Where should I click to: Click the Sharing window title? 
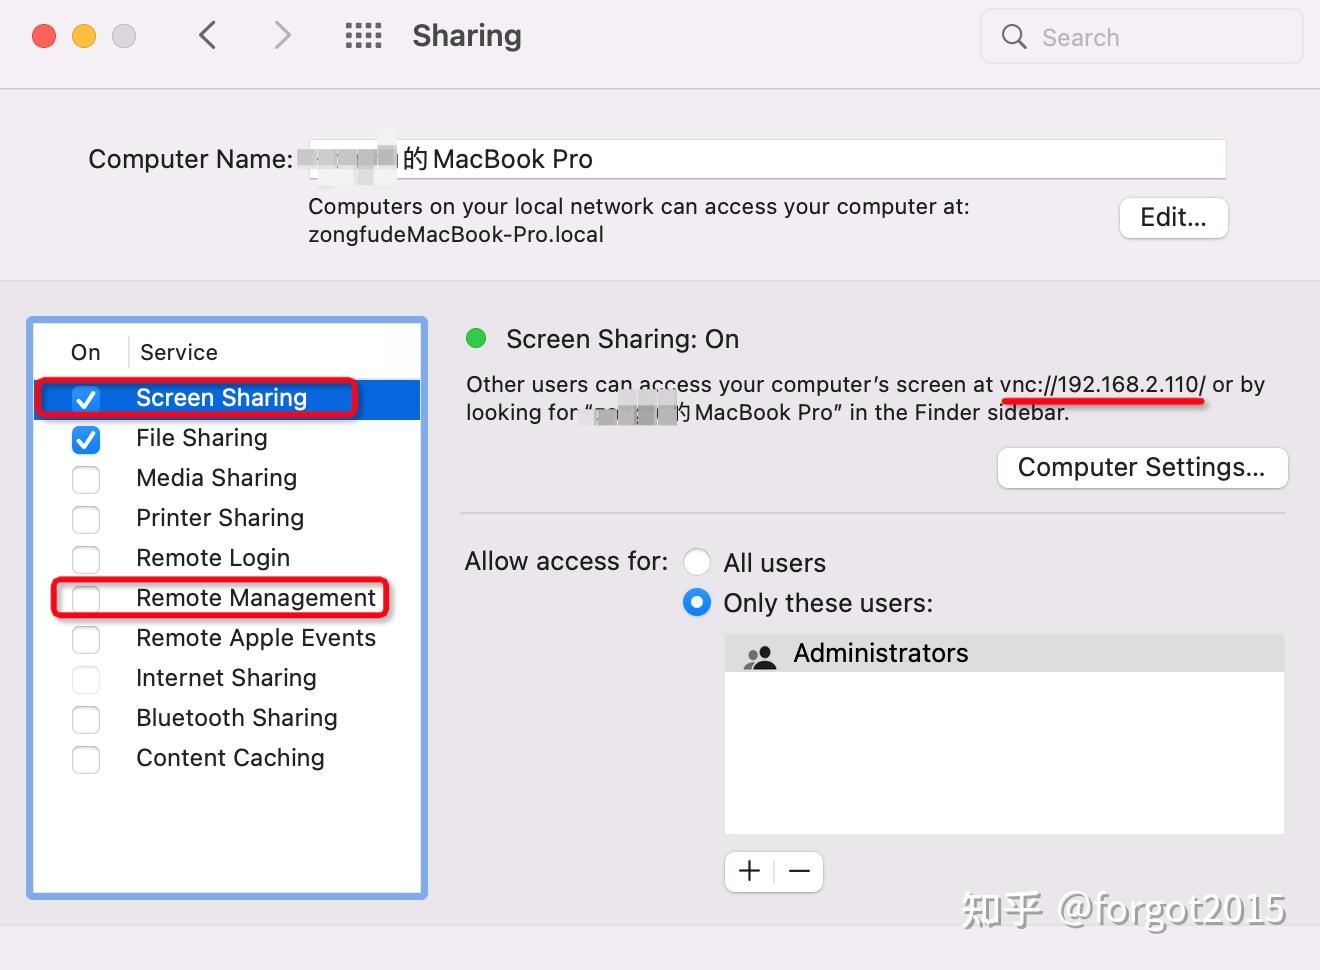point(467,36)
